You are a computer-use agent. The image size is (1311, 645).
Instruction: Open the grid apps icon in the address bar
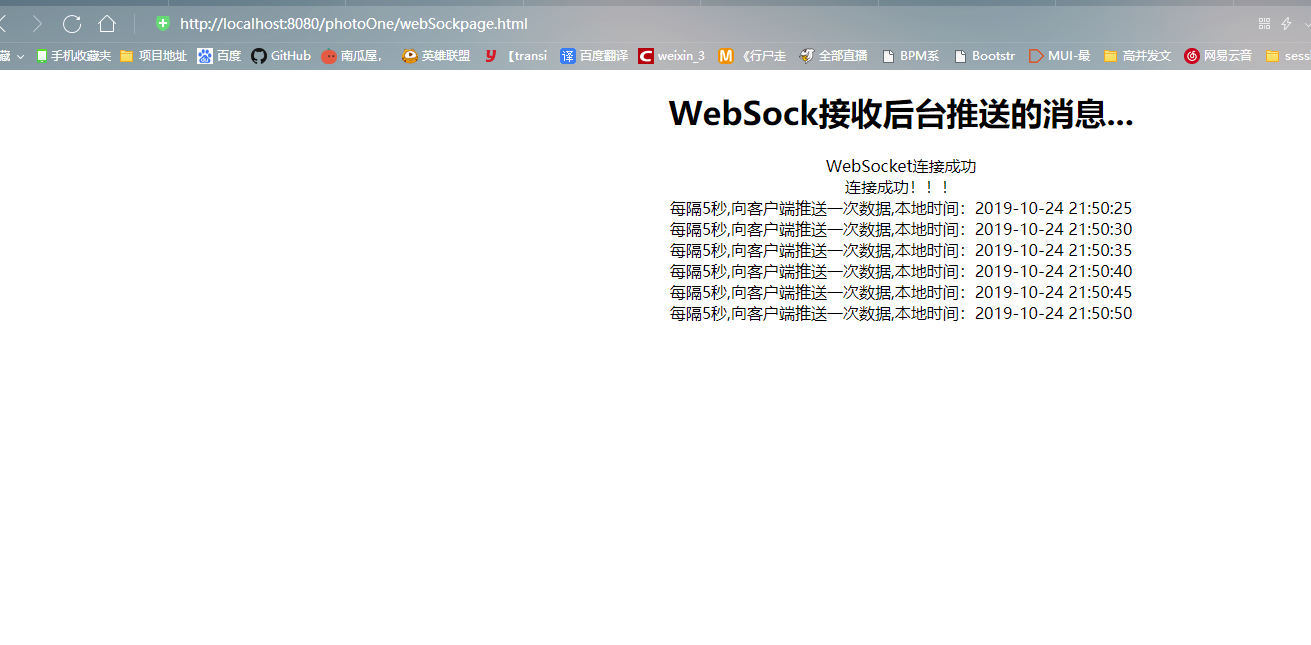coord(1264,23)
